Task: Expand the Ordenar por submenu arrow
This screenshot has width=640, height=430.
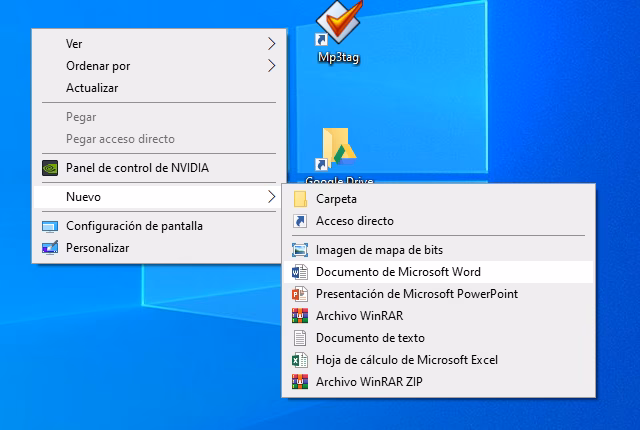Action: coord(271,66)
